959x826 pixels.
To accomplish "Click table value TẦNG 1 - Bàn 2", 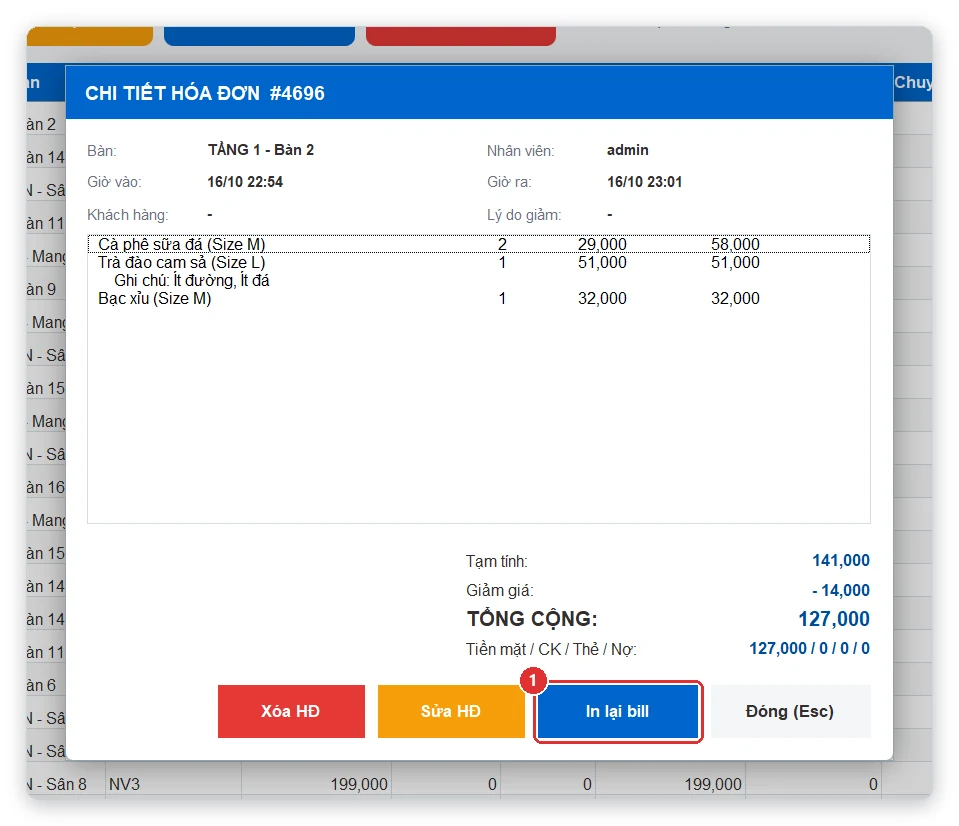I will (x=261, y=150).
